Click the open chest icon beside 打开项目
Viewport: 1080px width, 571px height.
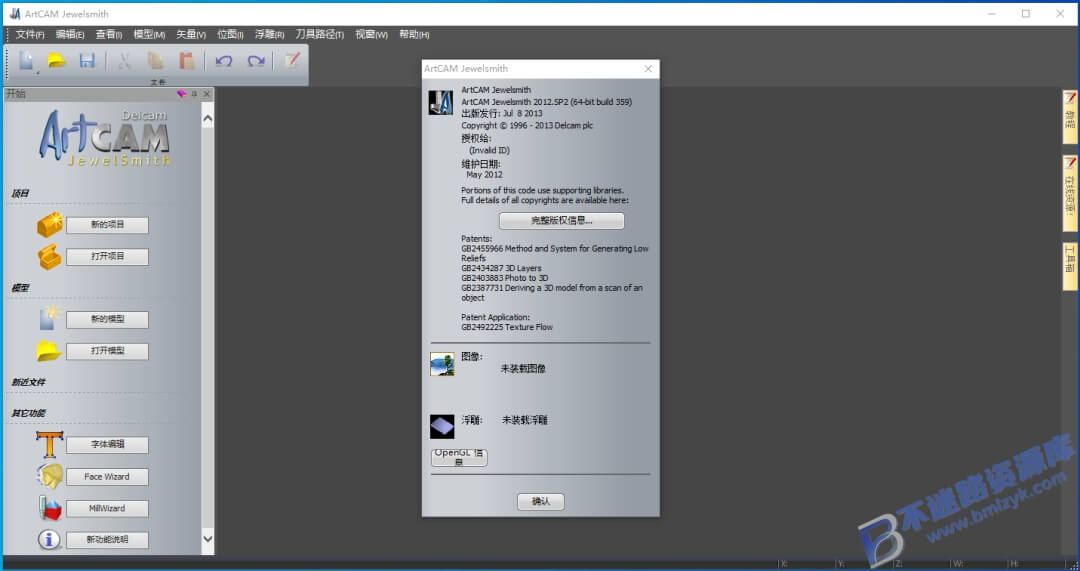pyautogui.click(x=50, y=257)
